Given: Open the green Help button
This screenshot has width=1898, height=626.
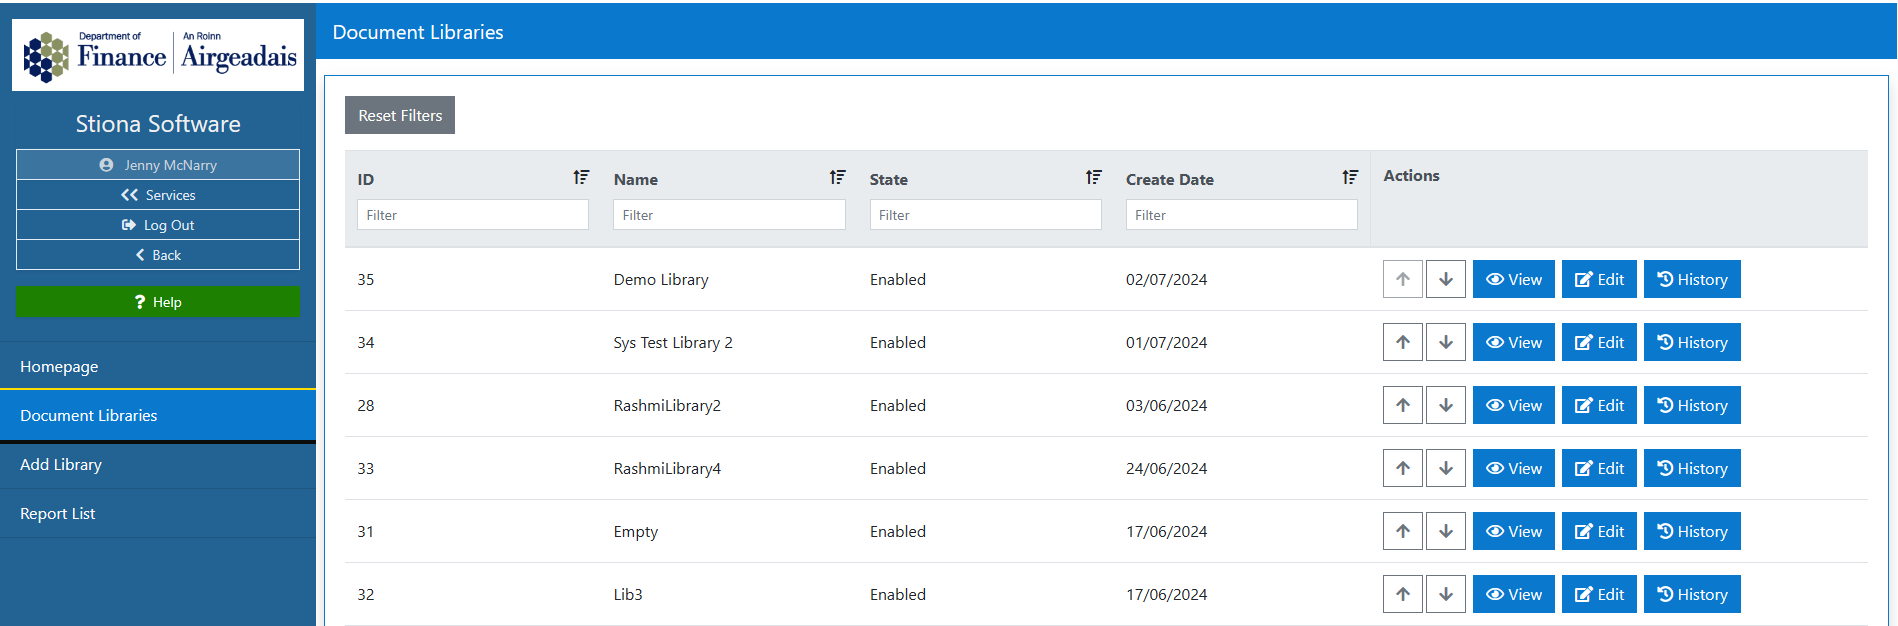Looking at the screenshot, I should [x=158, y=302].
